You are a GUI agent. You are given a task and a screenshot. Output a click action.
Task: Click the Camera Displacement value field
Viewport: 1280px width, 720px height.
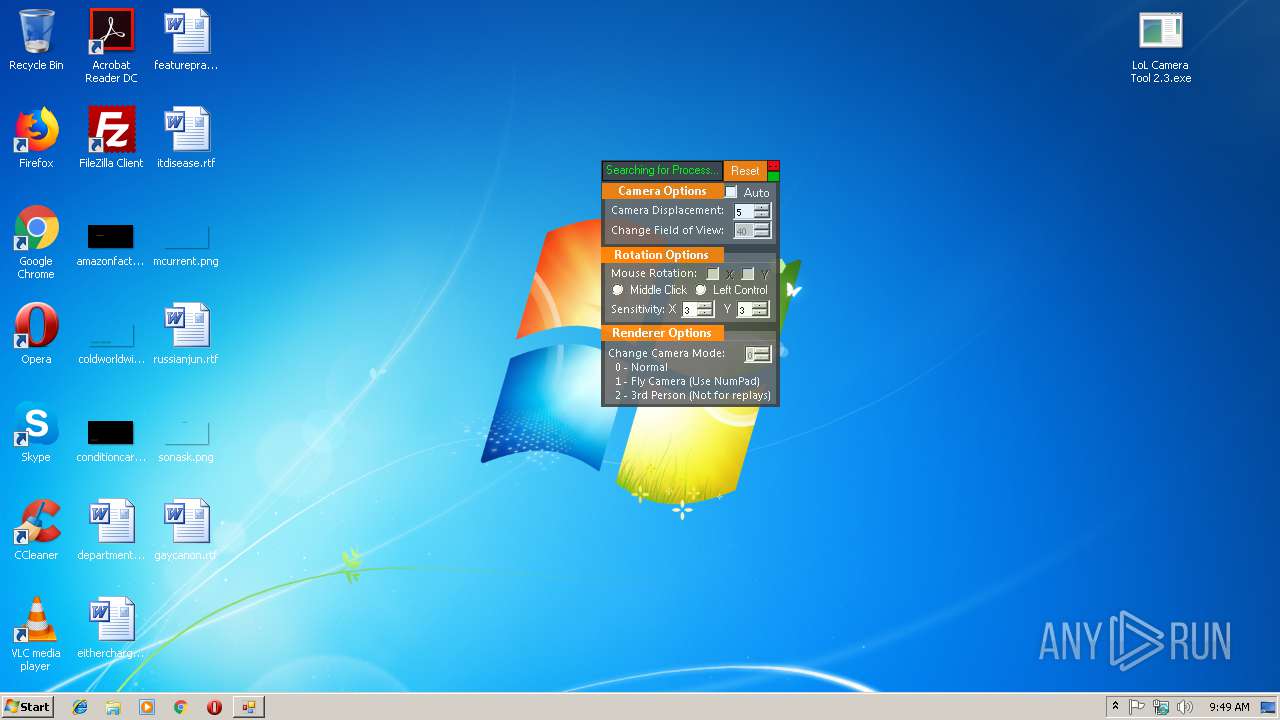(743, 212)
